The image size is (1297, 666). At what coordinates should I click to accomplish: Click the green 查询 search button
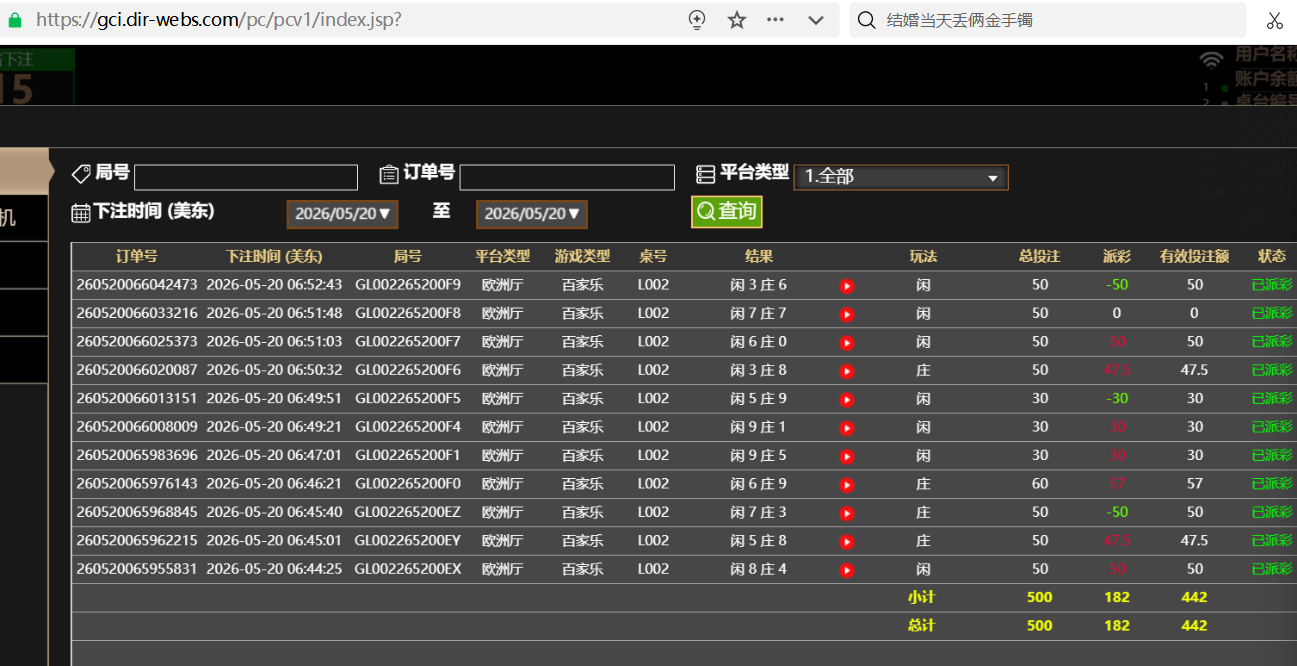pos(727,212)
